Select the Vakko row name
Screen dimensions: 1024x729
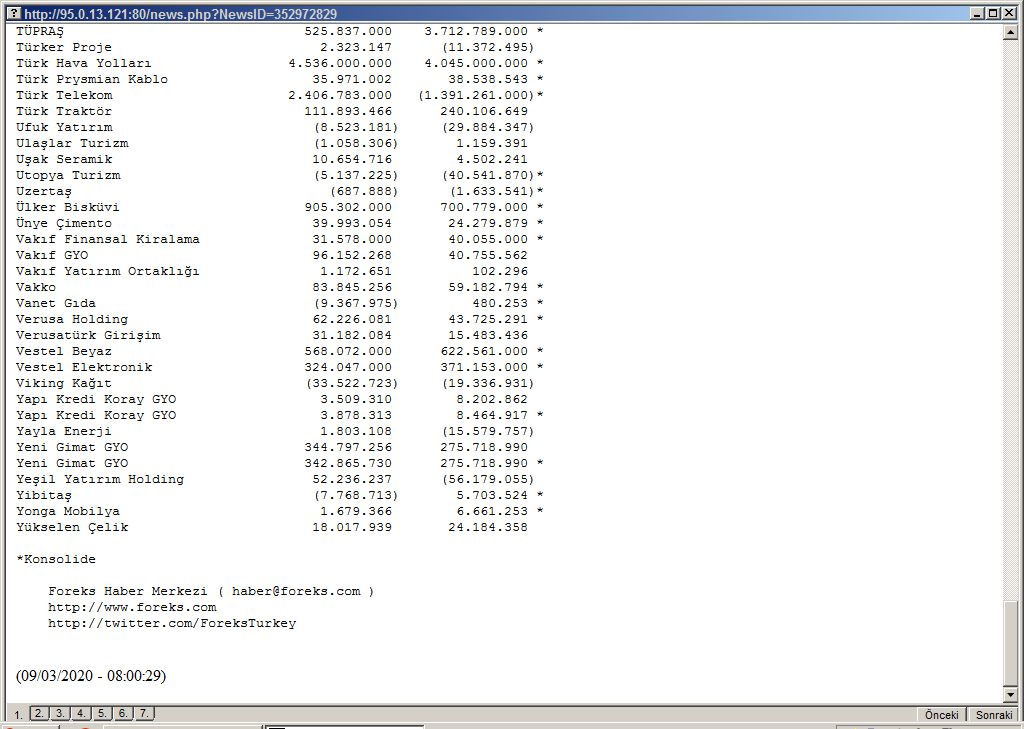coord(36,287)
